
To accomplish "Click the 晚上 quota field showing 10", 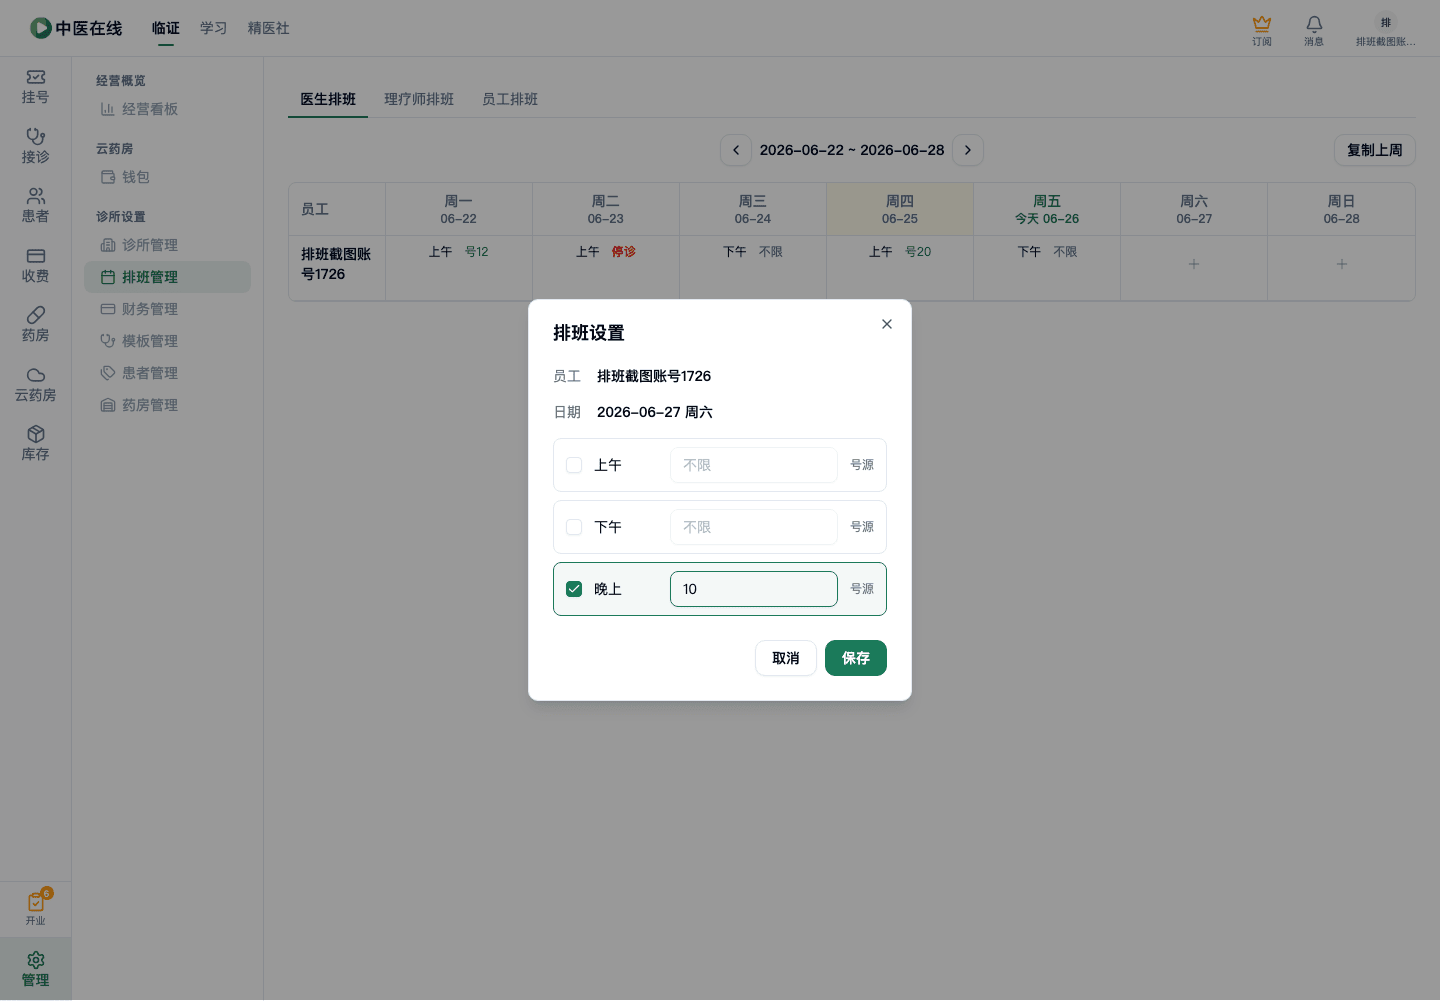I will pyautogui.click(x=754, y=589).
